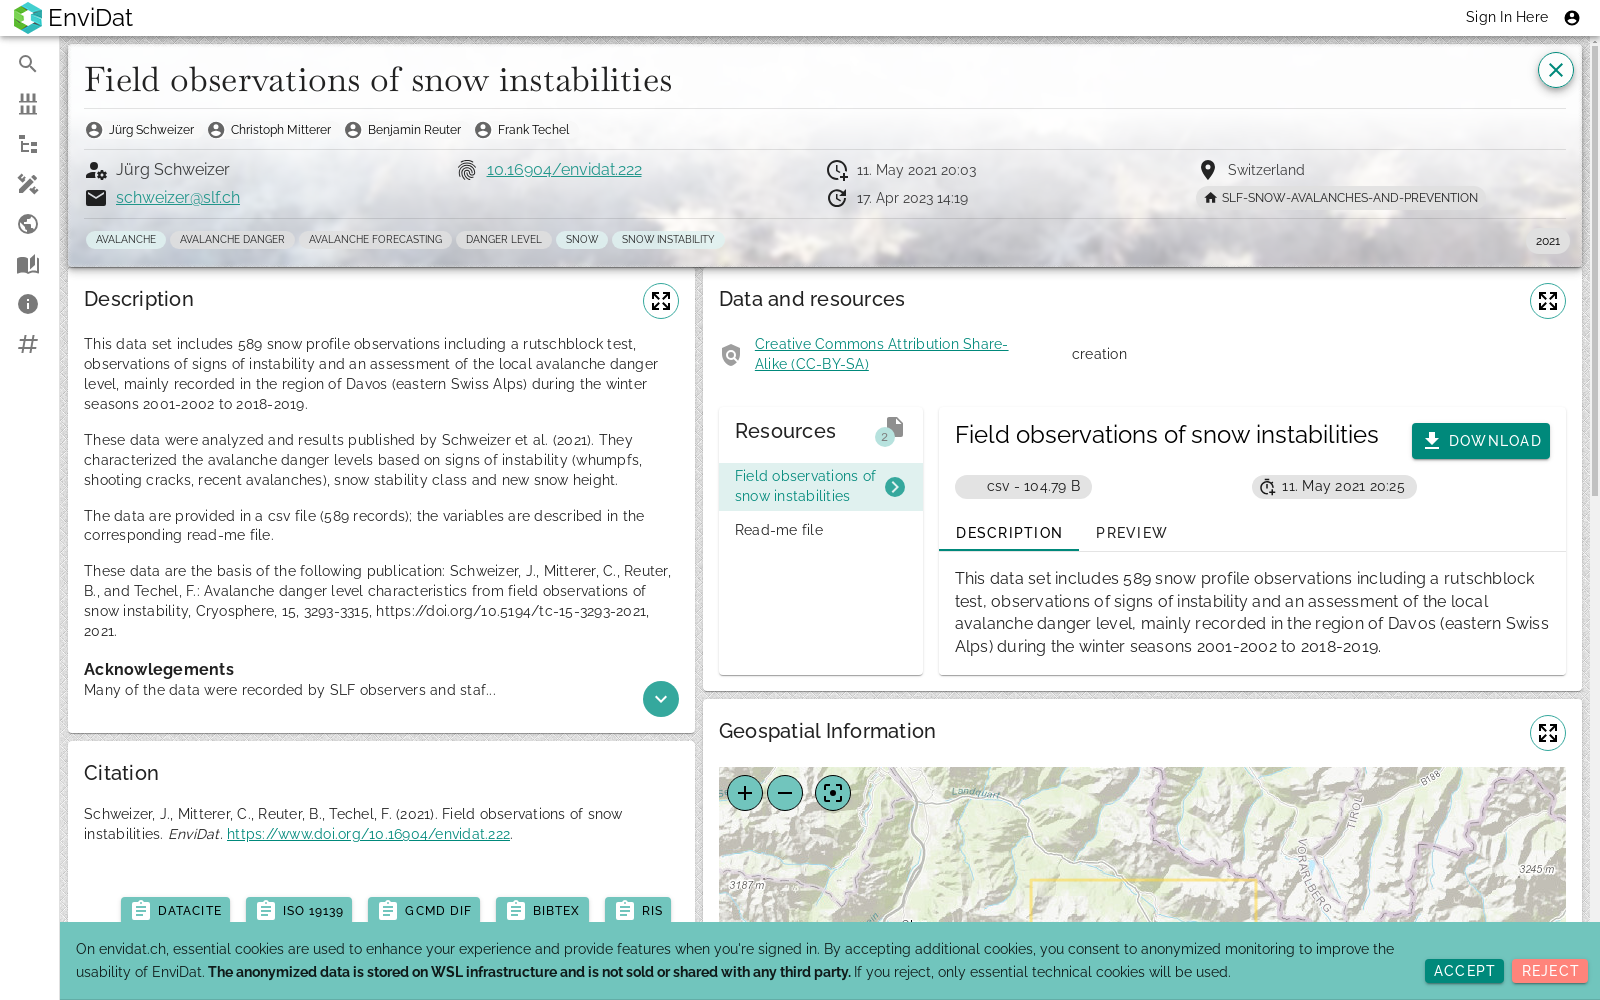Click author Benjamin Reuter chip

[403, 130]
